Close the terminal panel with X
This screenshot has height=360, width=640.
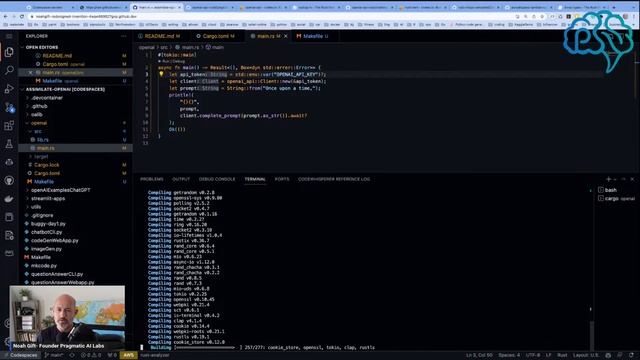[x=632, y=179]
